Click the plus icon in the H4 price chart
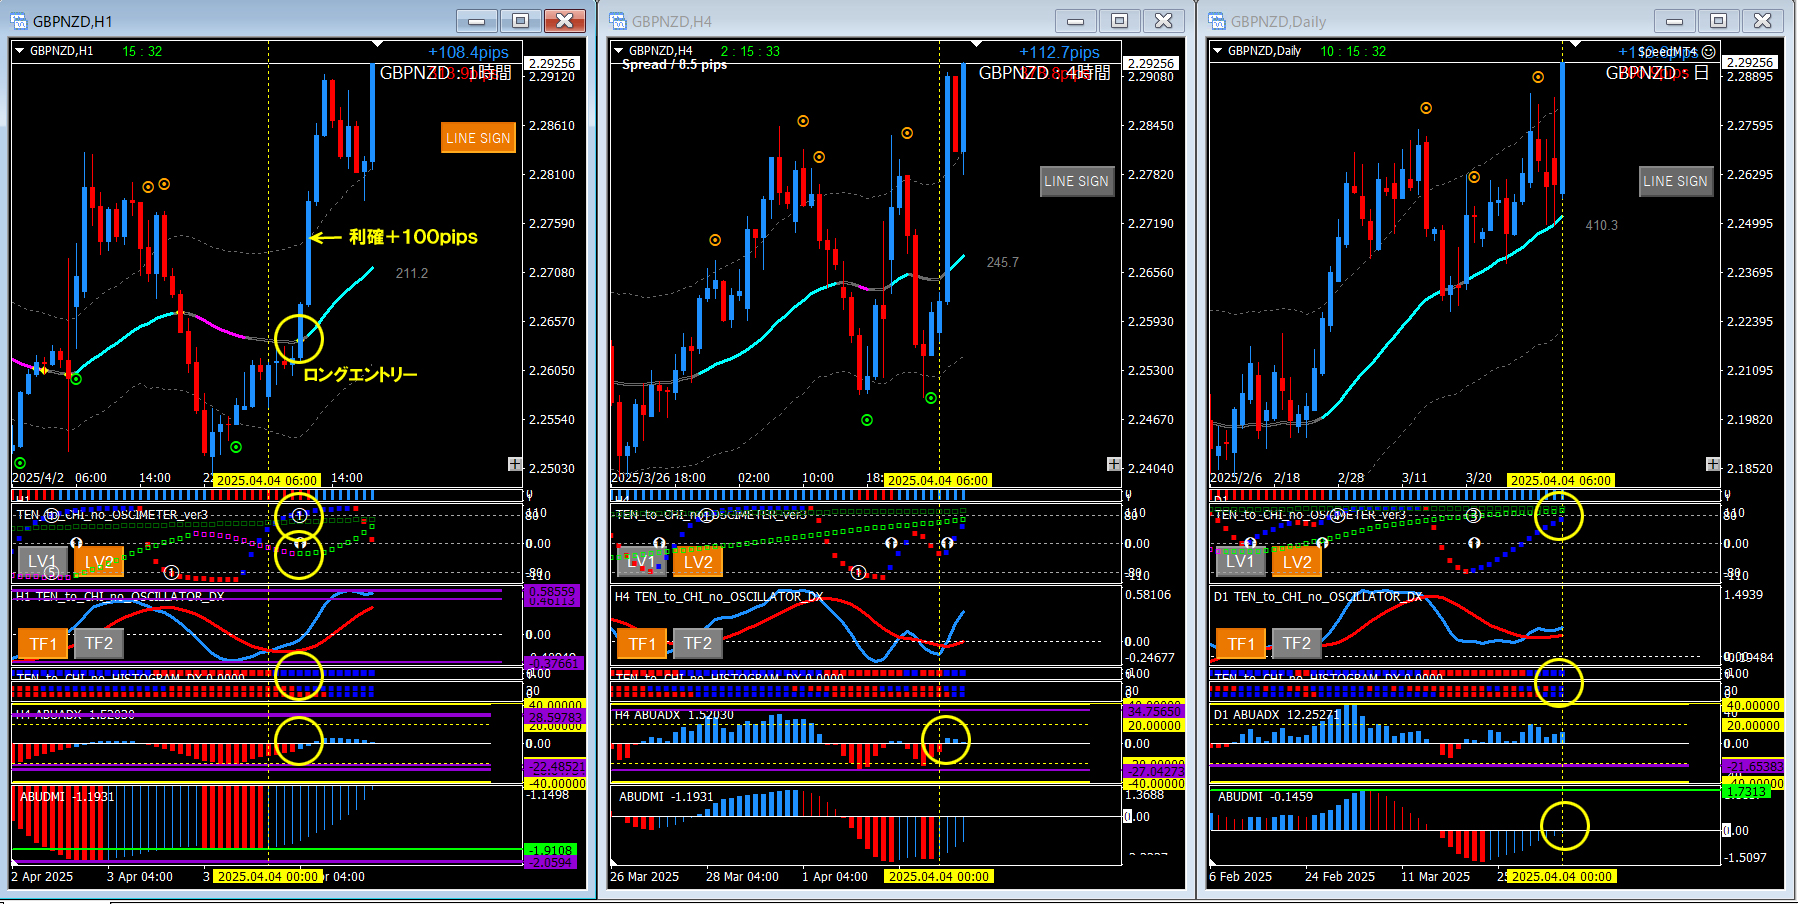 point(1114,464)
